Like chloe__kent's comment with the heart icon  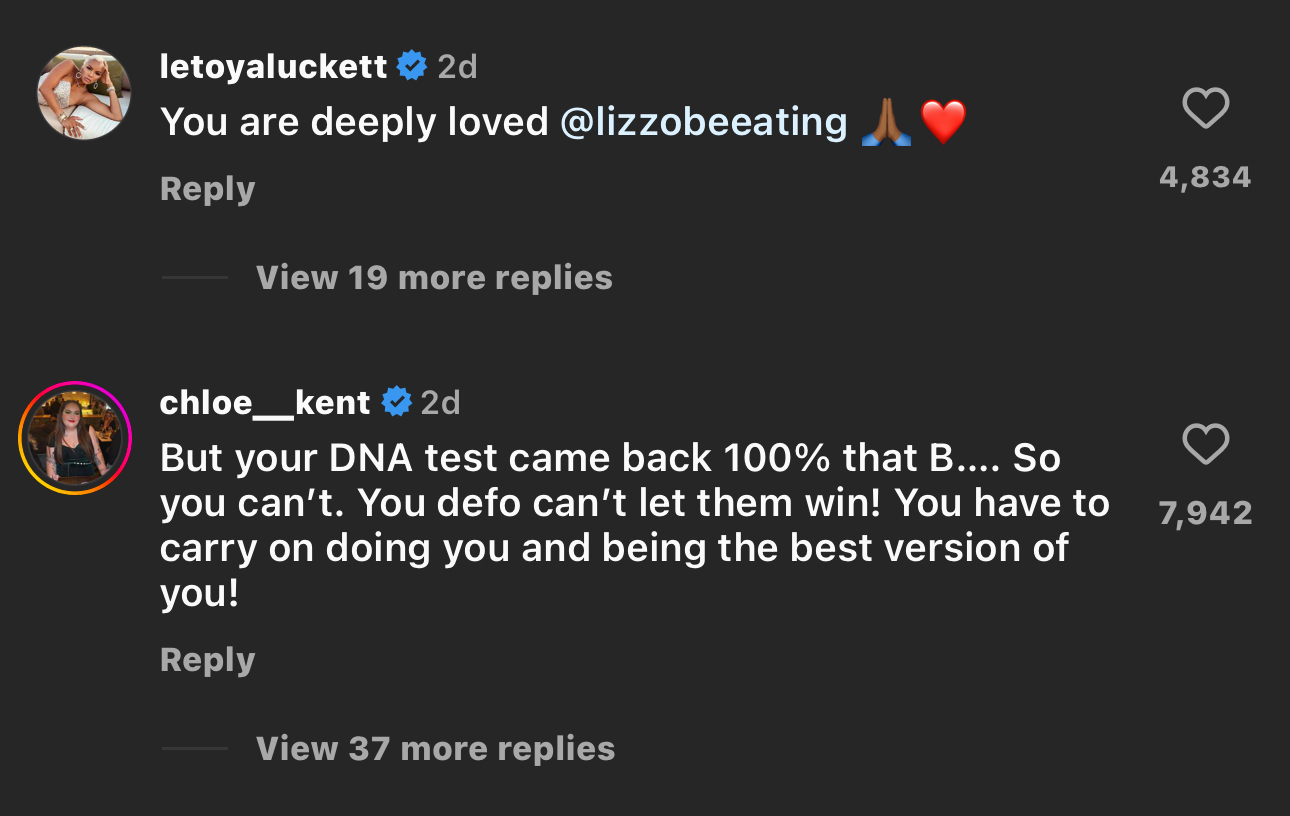point(1205,445)
